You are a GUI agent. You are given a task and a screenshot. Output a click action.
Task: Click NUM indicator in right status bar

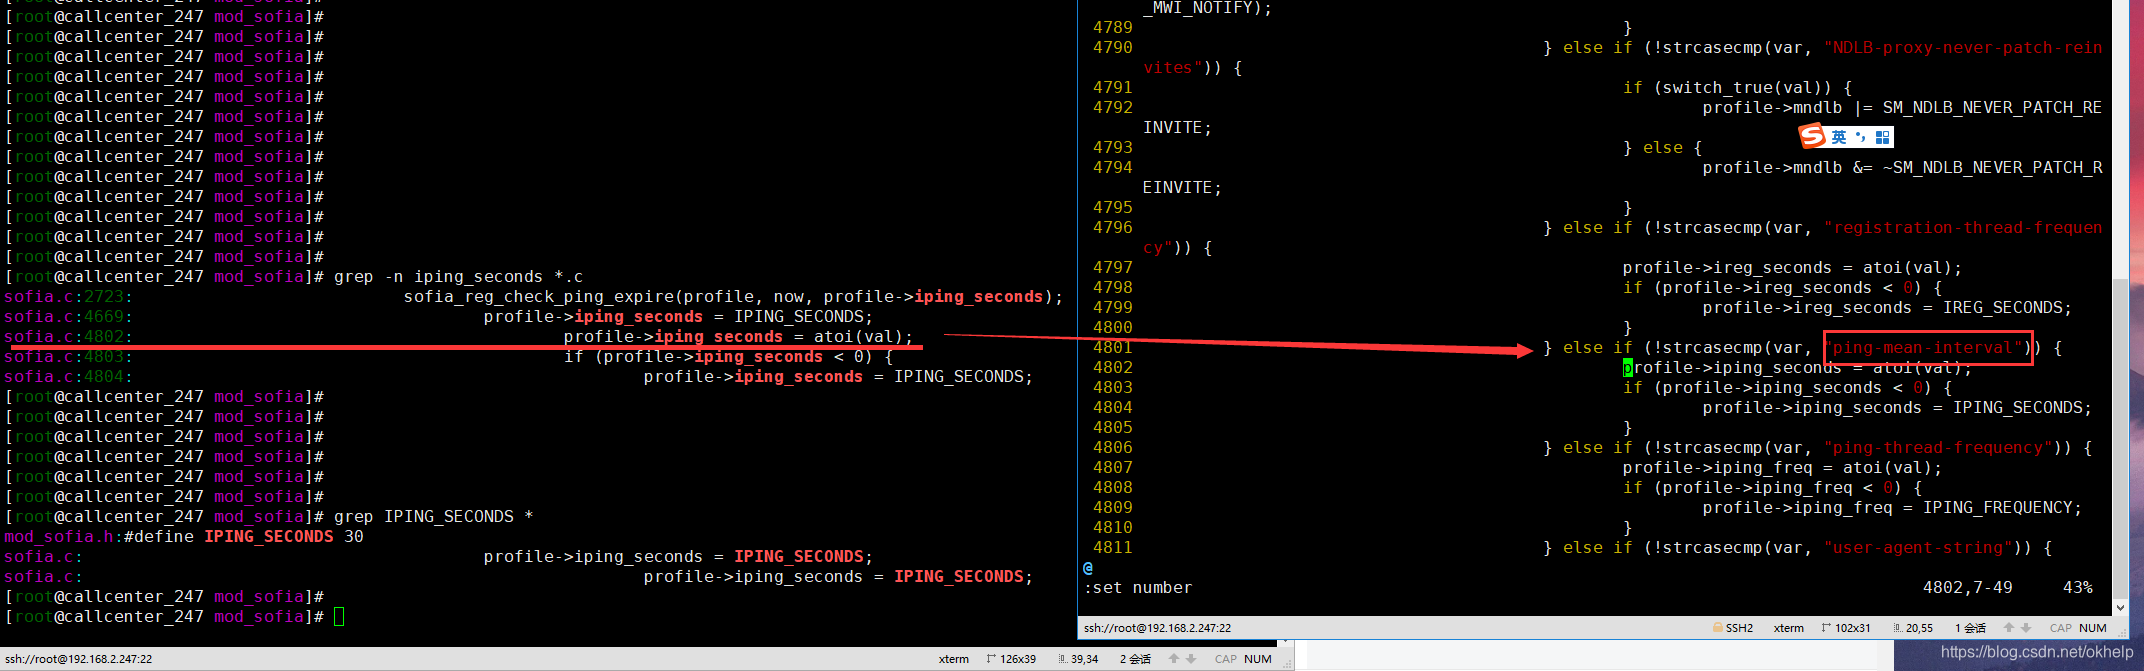click(2092, 628)
